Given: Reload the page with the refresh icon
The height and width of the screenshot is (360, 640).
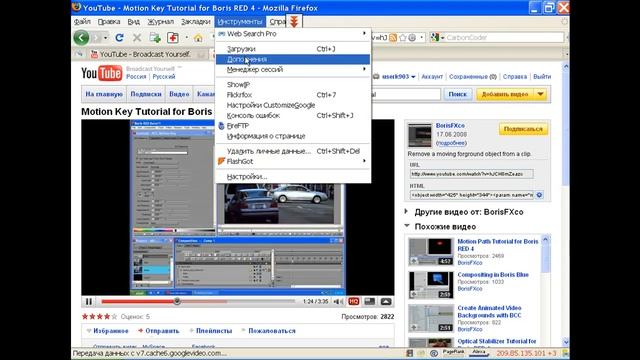Looking at the screenshot, I should click(119, 38).
